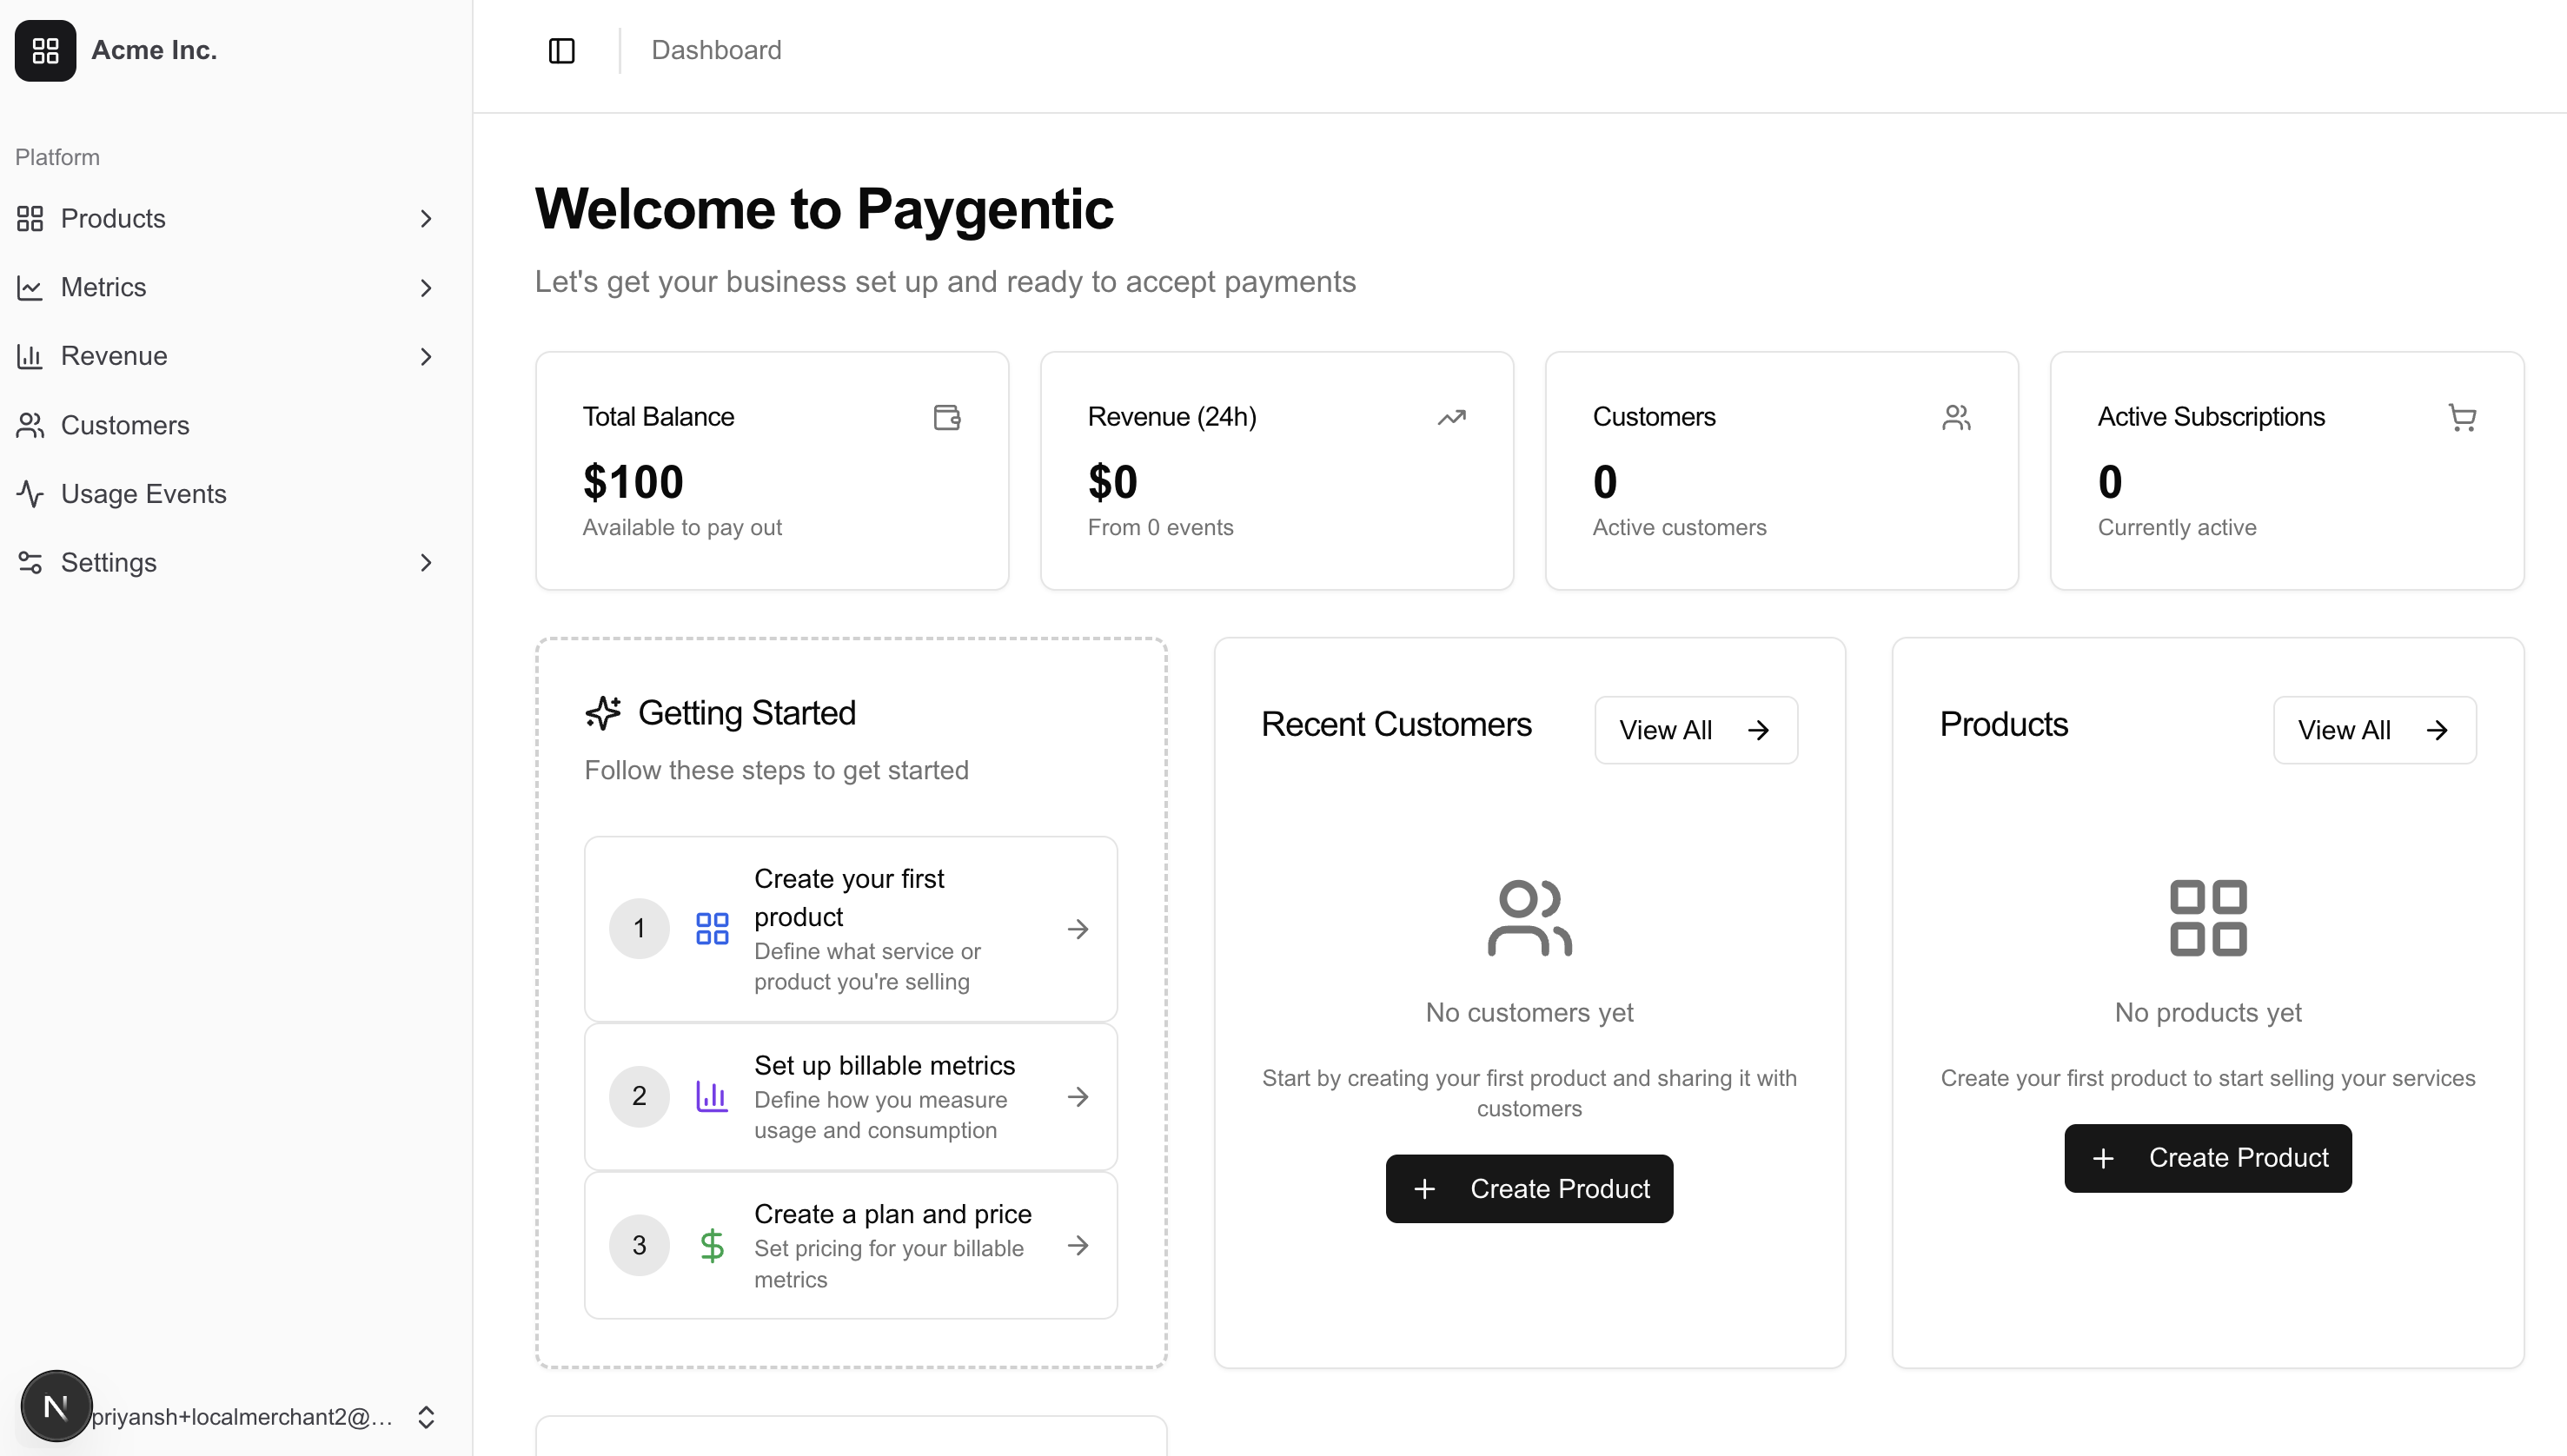Click the purple chart icon in step 2
2567x1456 pixels.
coord(712,1096)
